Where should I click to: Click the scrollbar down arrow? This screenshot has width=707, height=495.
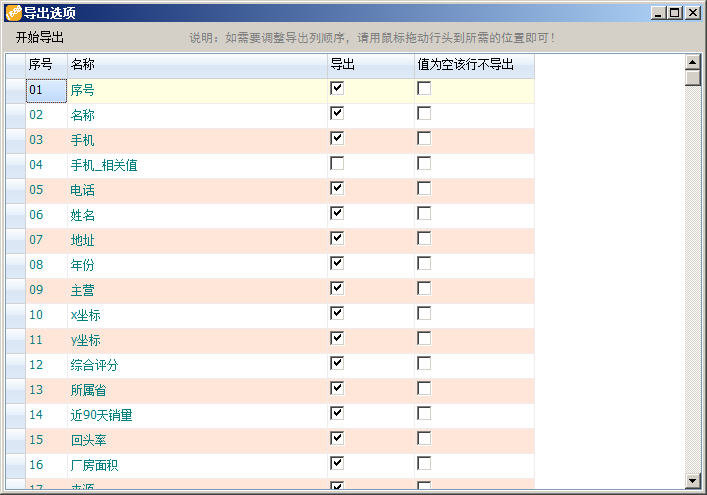(692, 480)
